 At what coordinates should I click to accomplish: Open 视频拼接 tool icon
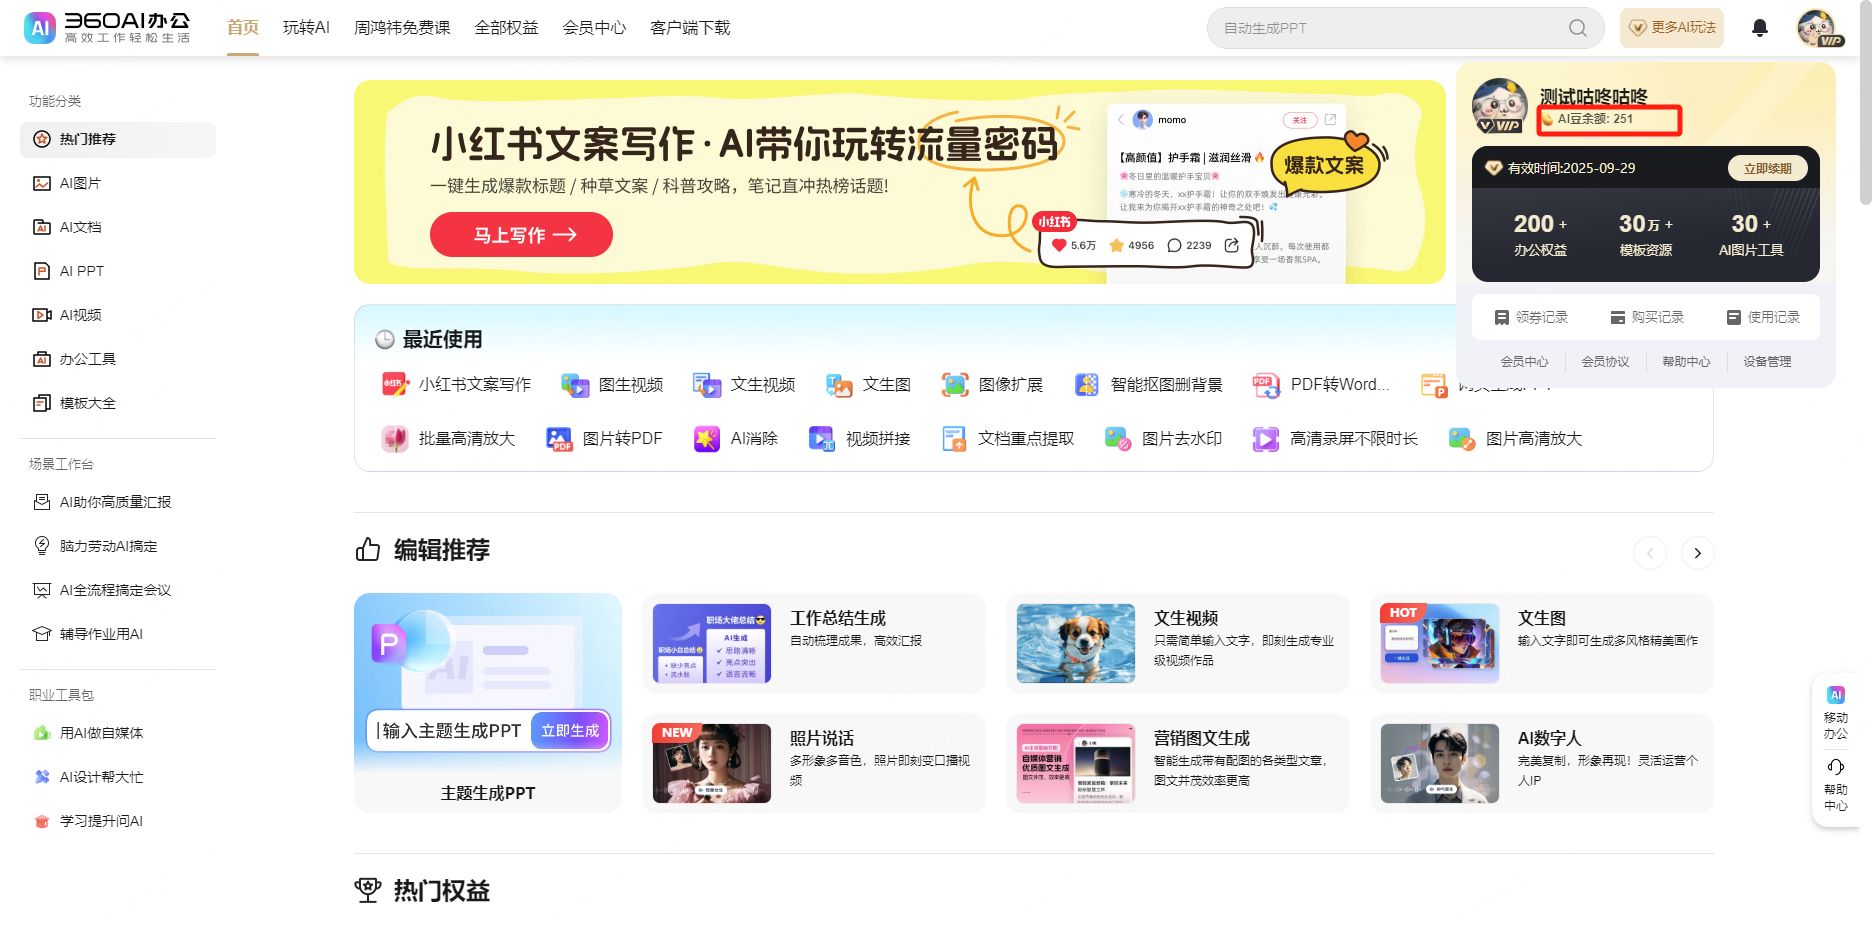(822, 438)
